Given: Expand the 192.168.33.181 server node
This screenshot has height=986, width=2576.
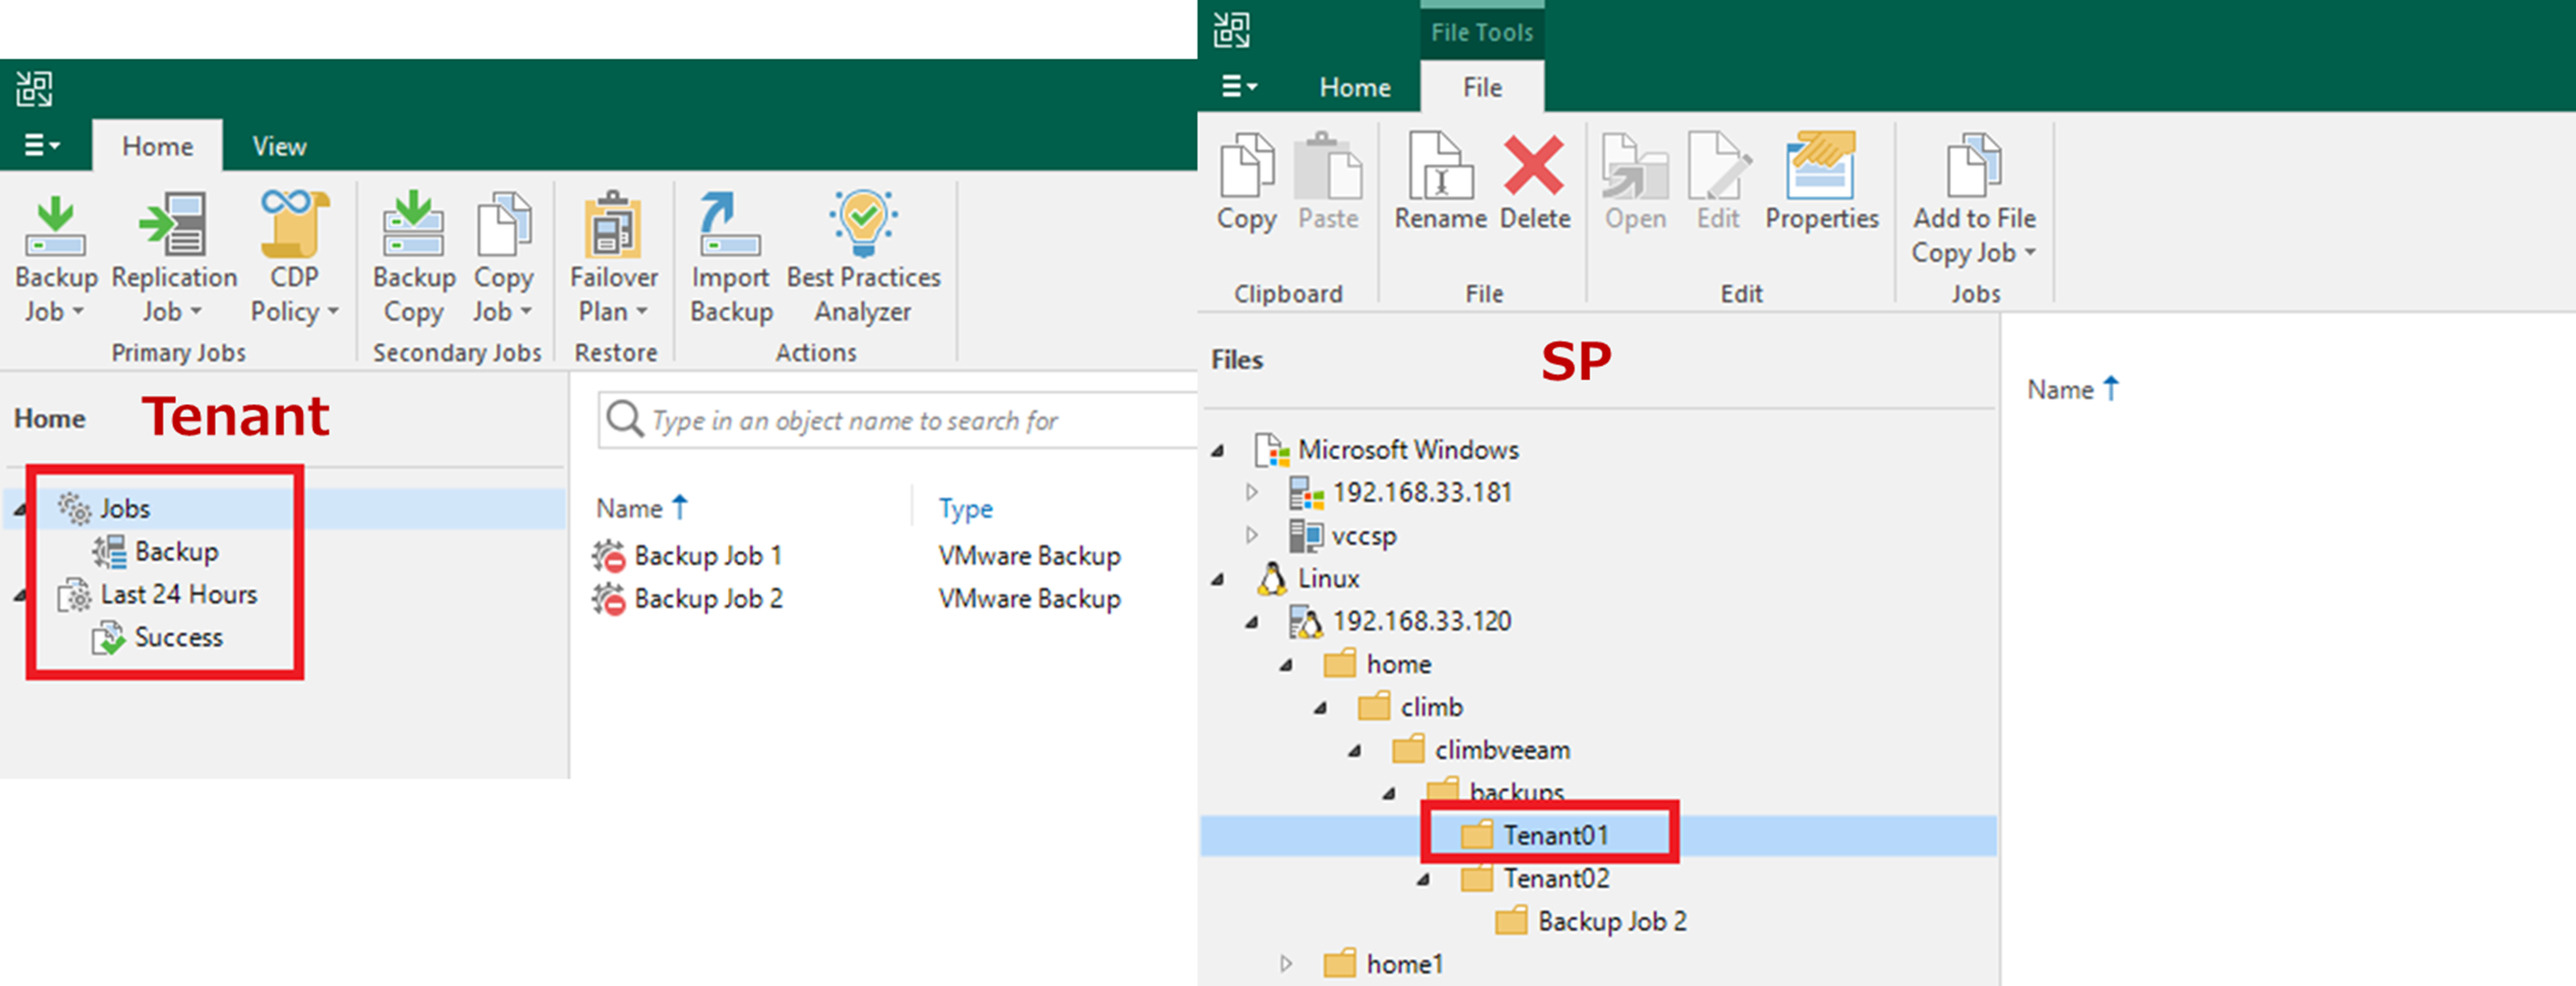Looking at the screenshot, I should (1252, 492).
